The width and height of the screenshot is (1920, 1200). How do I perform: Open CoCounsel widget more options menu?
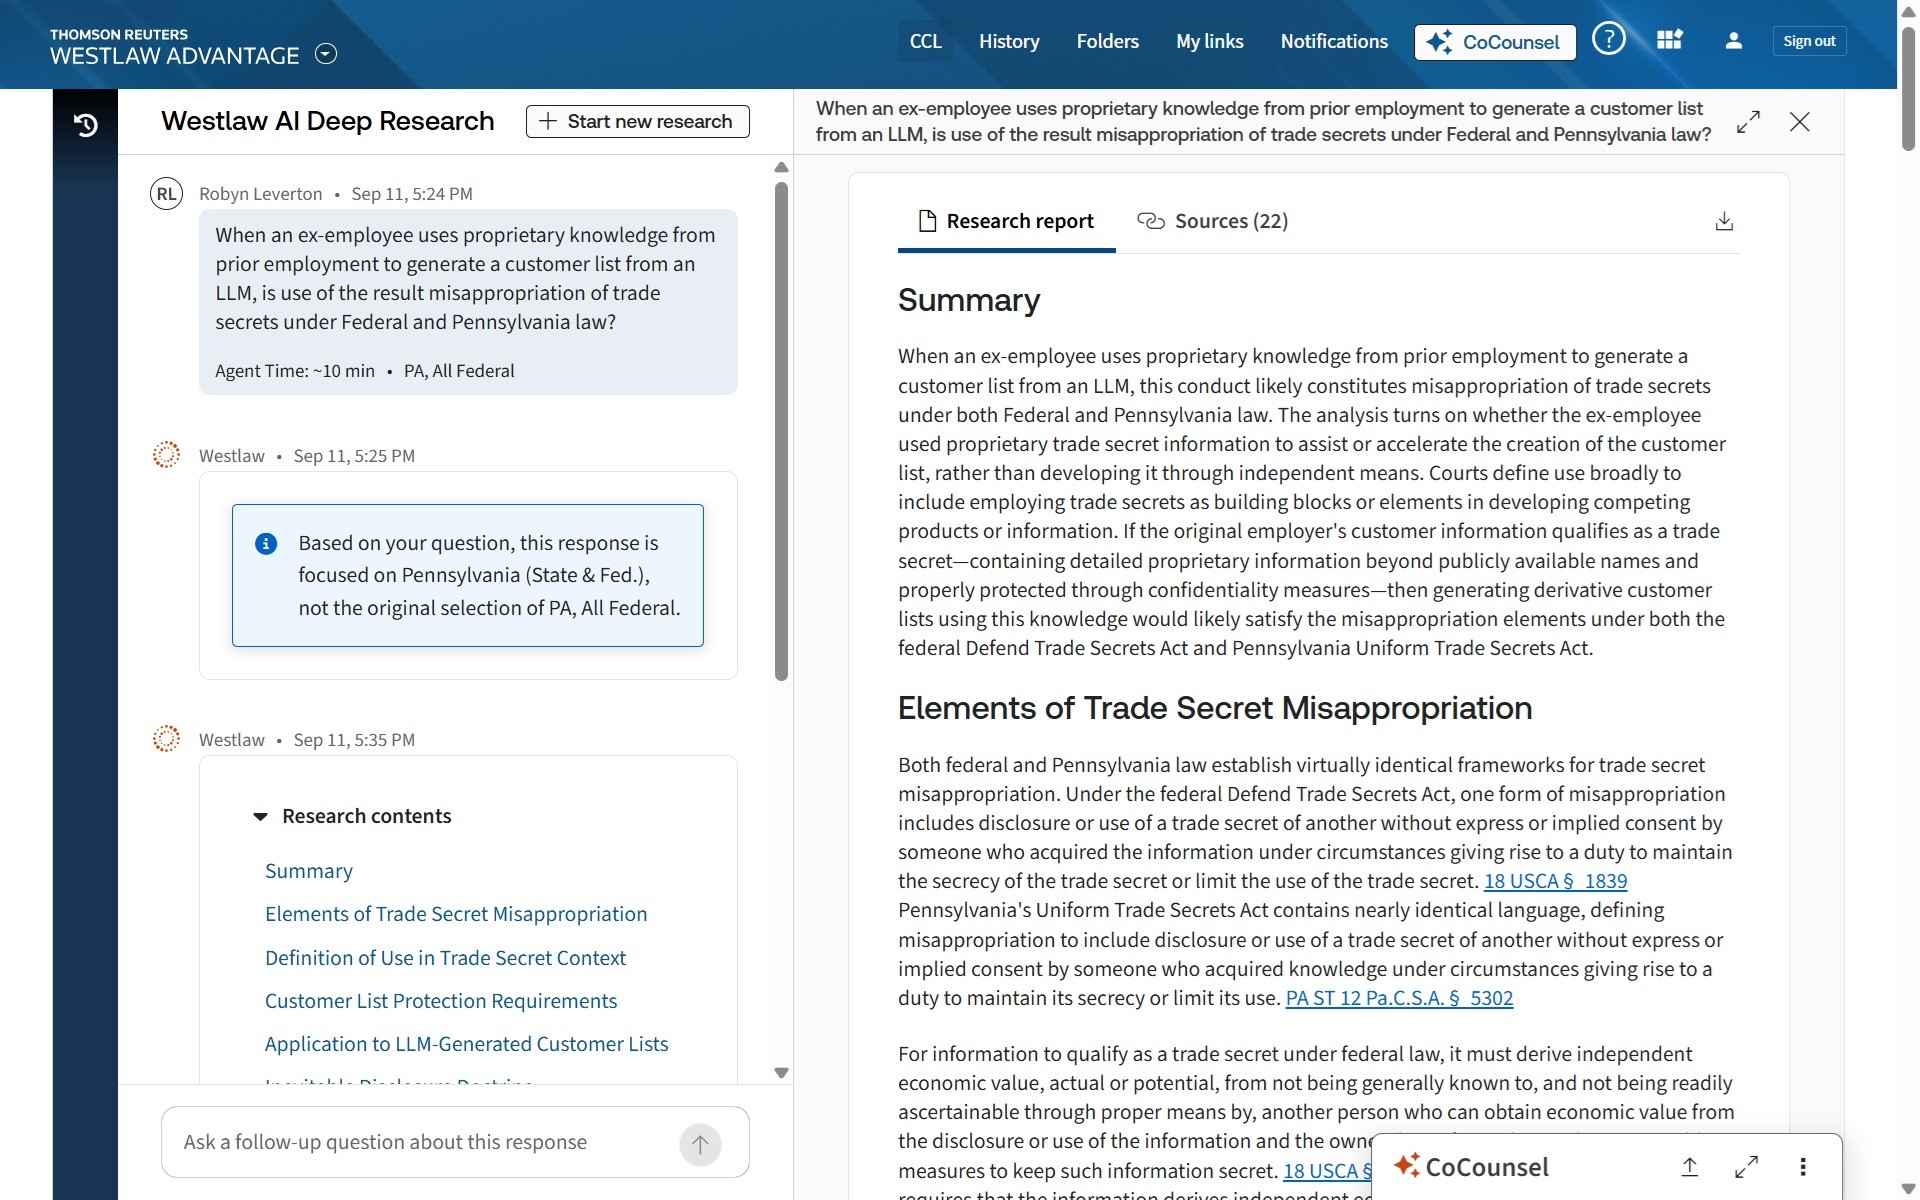coord(1803,1167)
